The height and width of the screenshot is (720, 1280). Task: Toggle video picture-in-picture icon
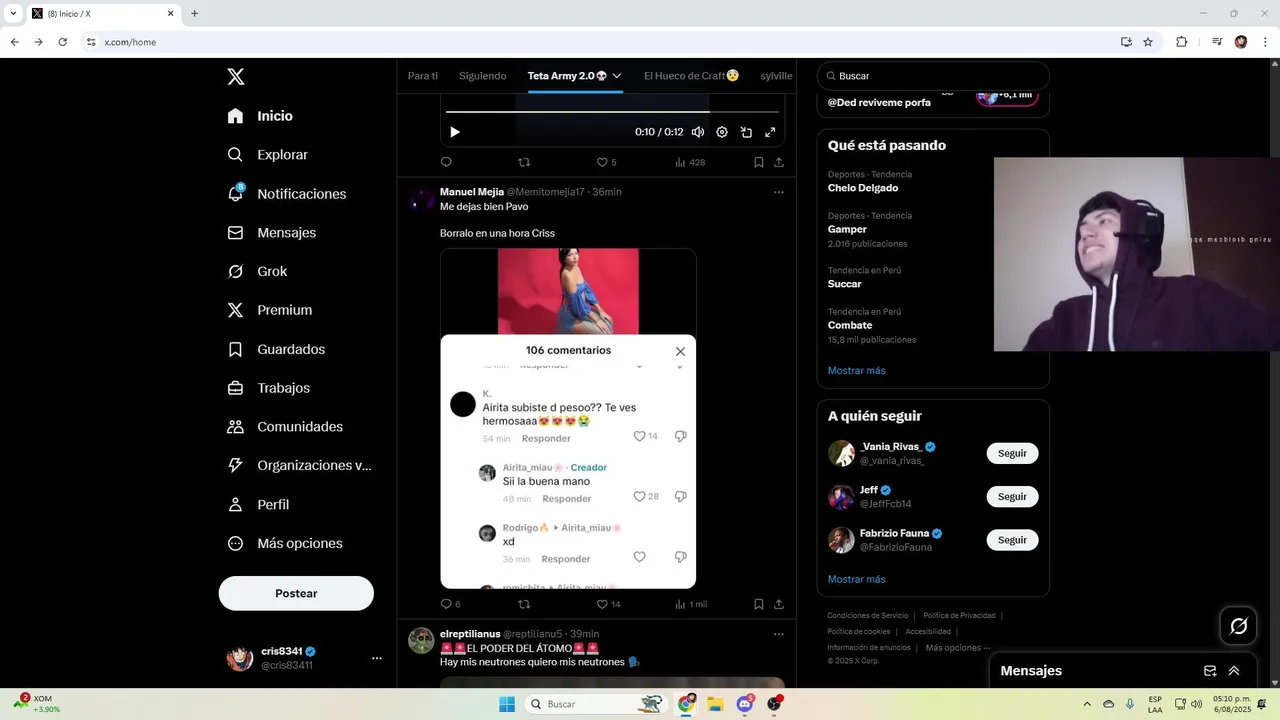coord(746,132)
